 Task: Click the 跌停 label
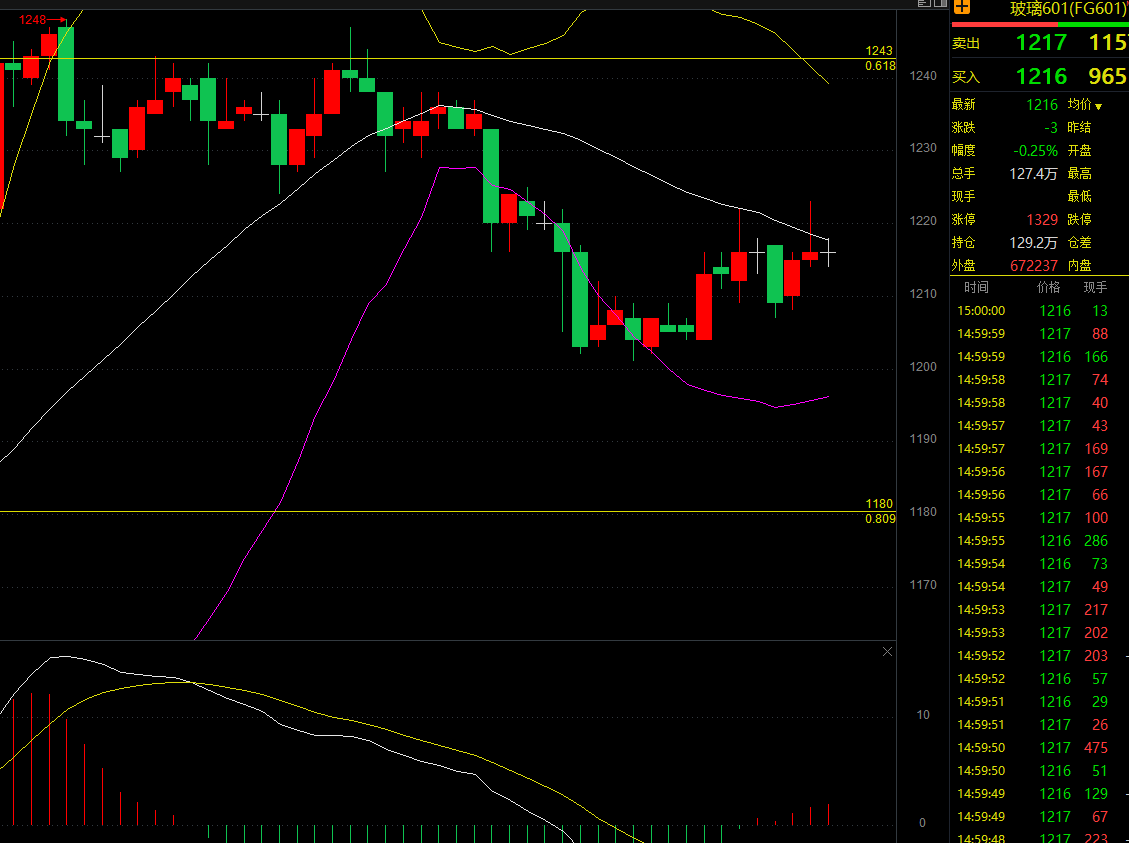(1079, 220)
